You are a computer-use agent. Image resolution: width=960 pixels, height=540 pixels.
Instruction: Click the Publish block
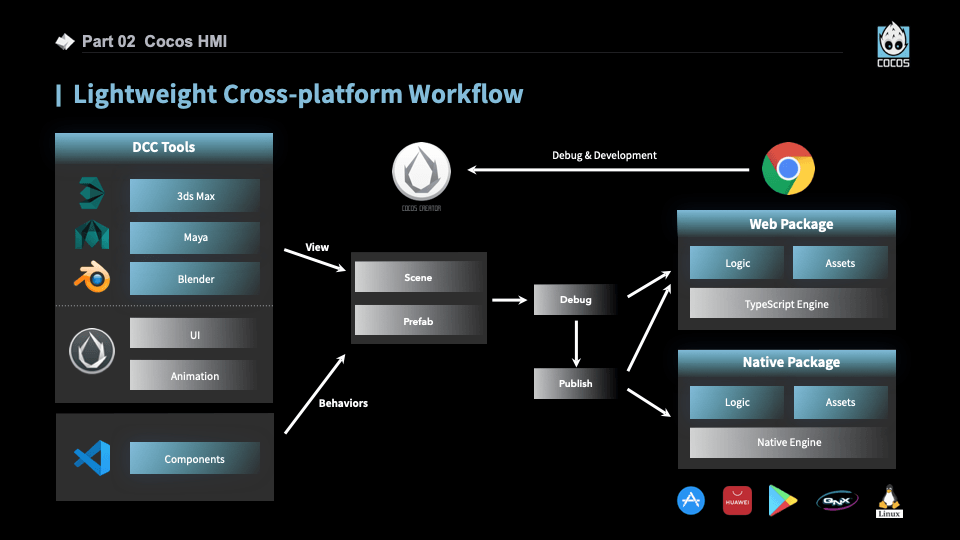click(x=575, y=383)
